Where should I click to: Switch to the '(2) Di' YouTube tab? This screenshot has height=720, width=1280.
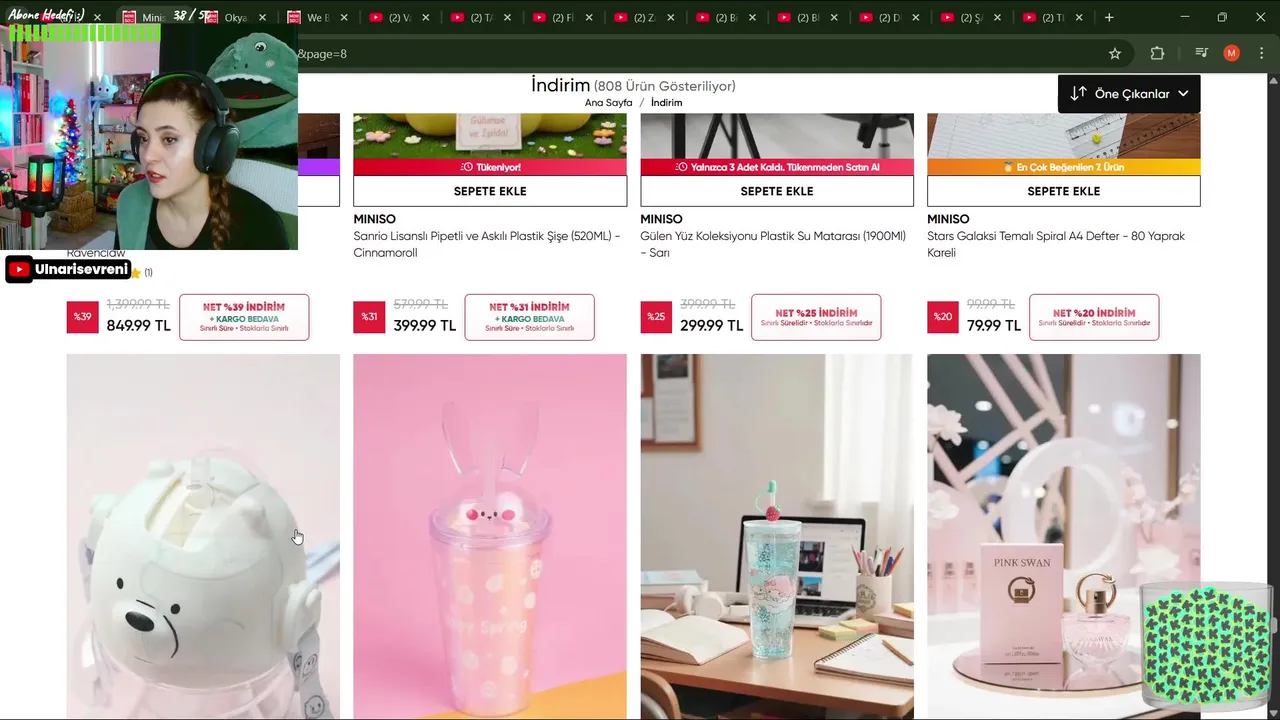pos(890,18)
